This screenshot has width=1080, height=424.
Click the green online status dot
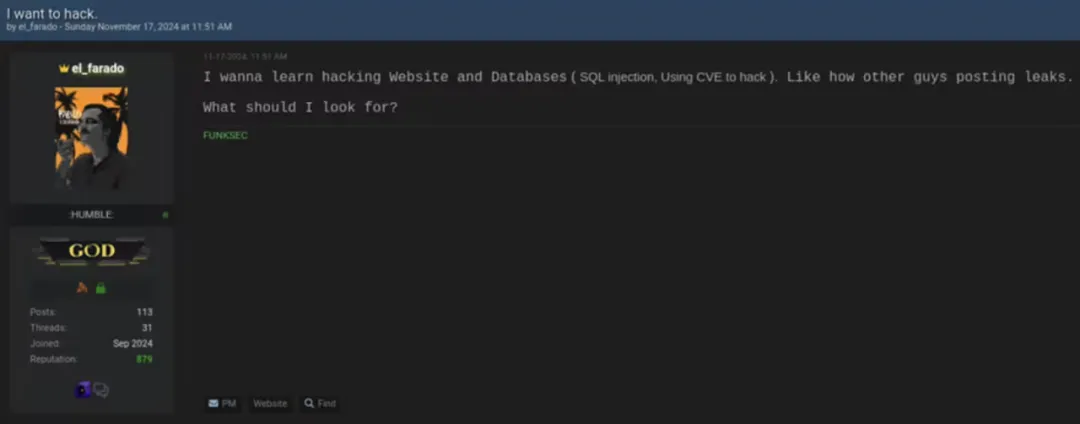166,215
